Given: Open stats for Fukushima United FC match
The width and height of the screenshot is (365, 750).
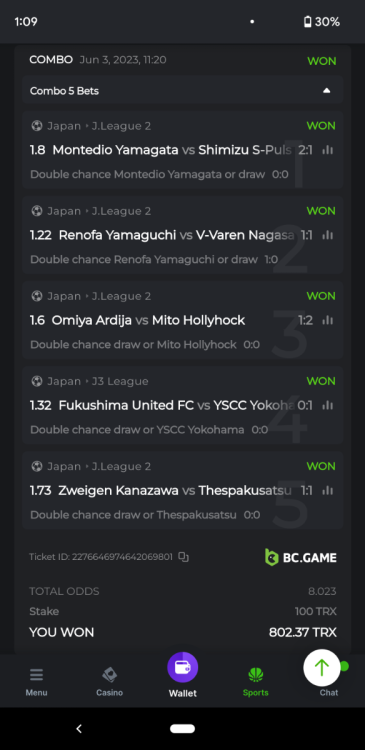Looking at the screenshot, I should click(328, 406).
